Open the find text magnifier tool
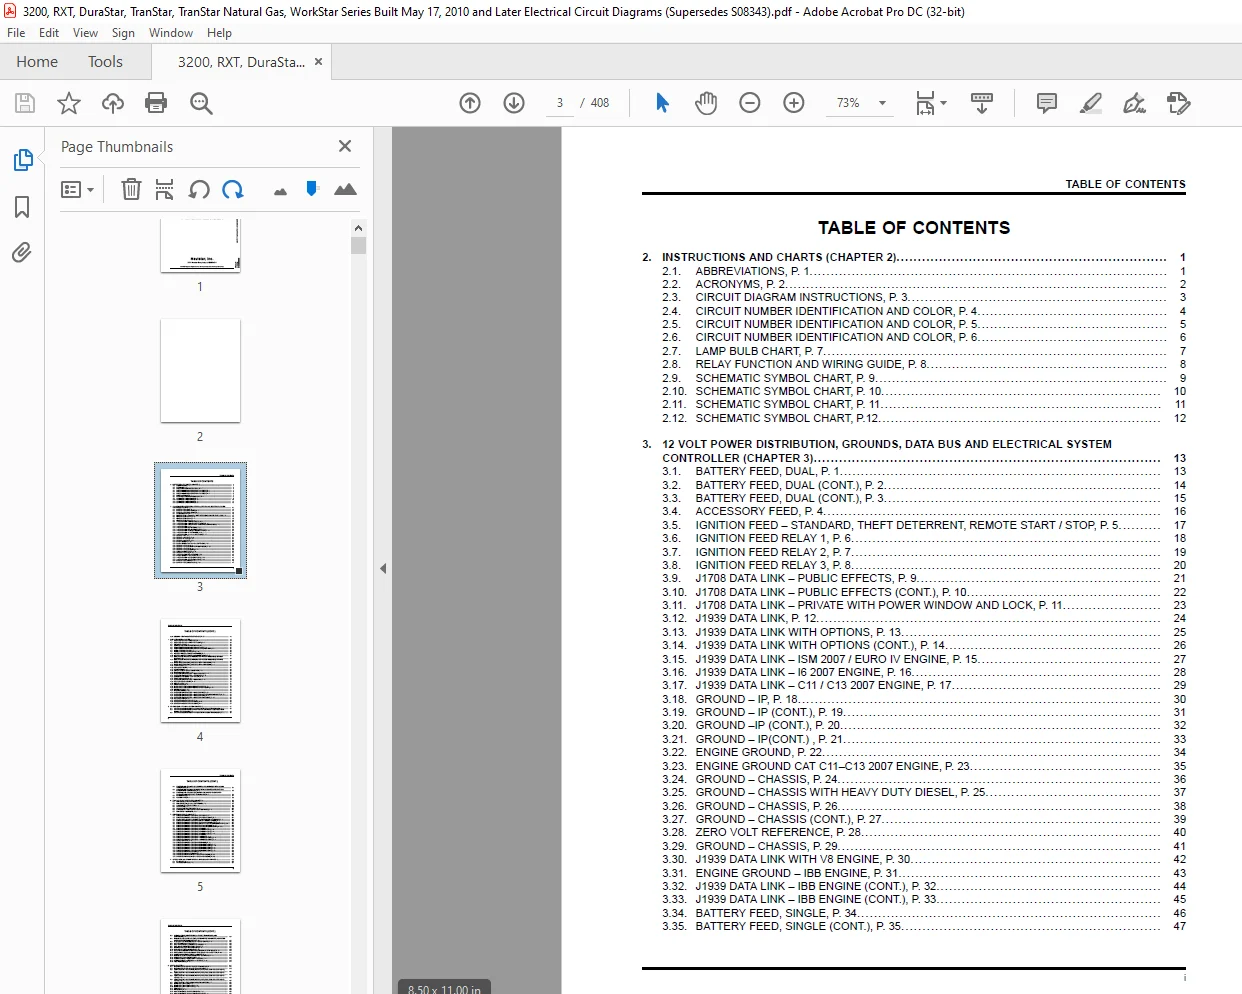The image size is (1242, 994). pos(201,103)
